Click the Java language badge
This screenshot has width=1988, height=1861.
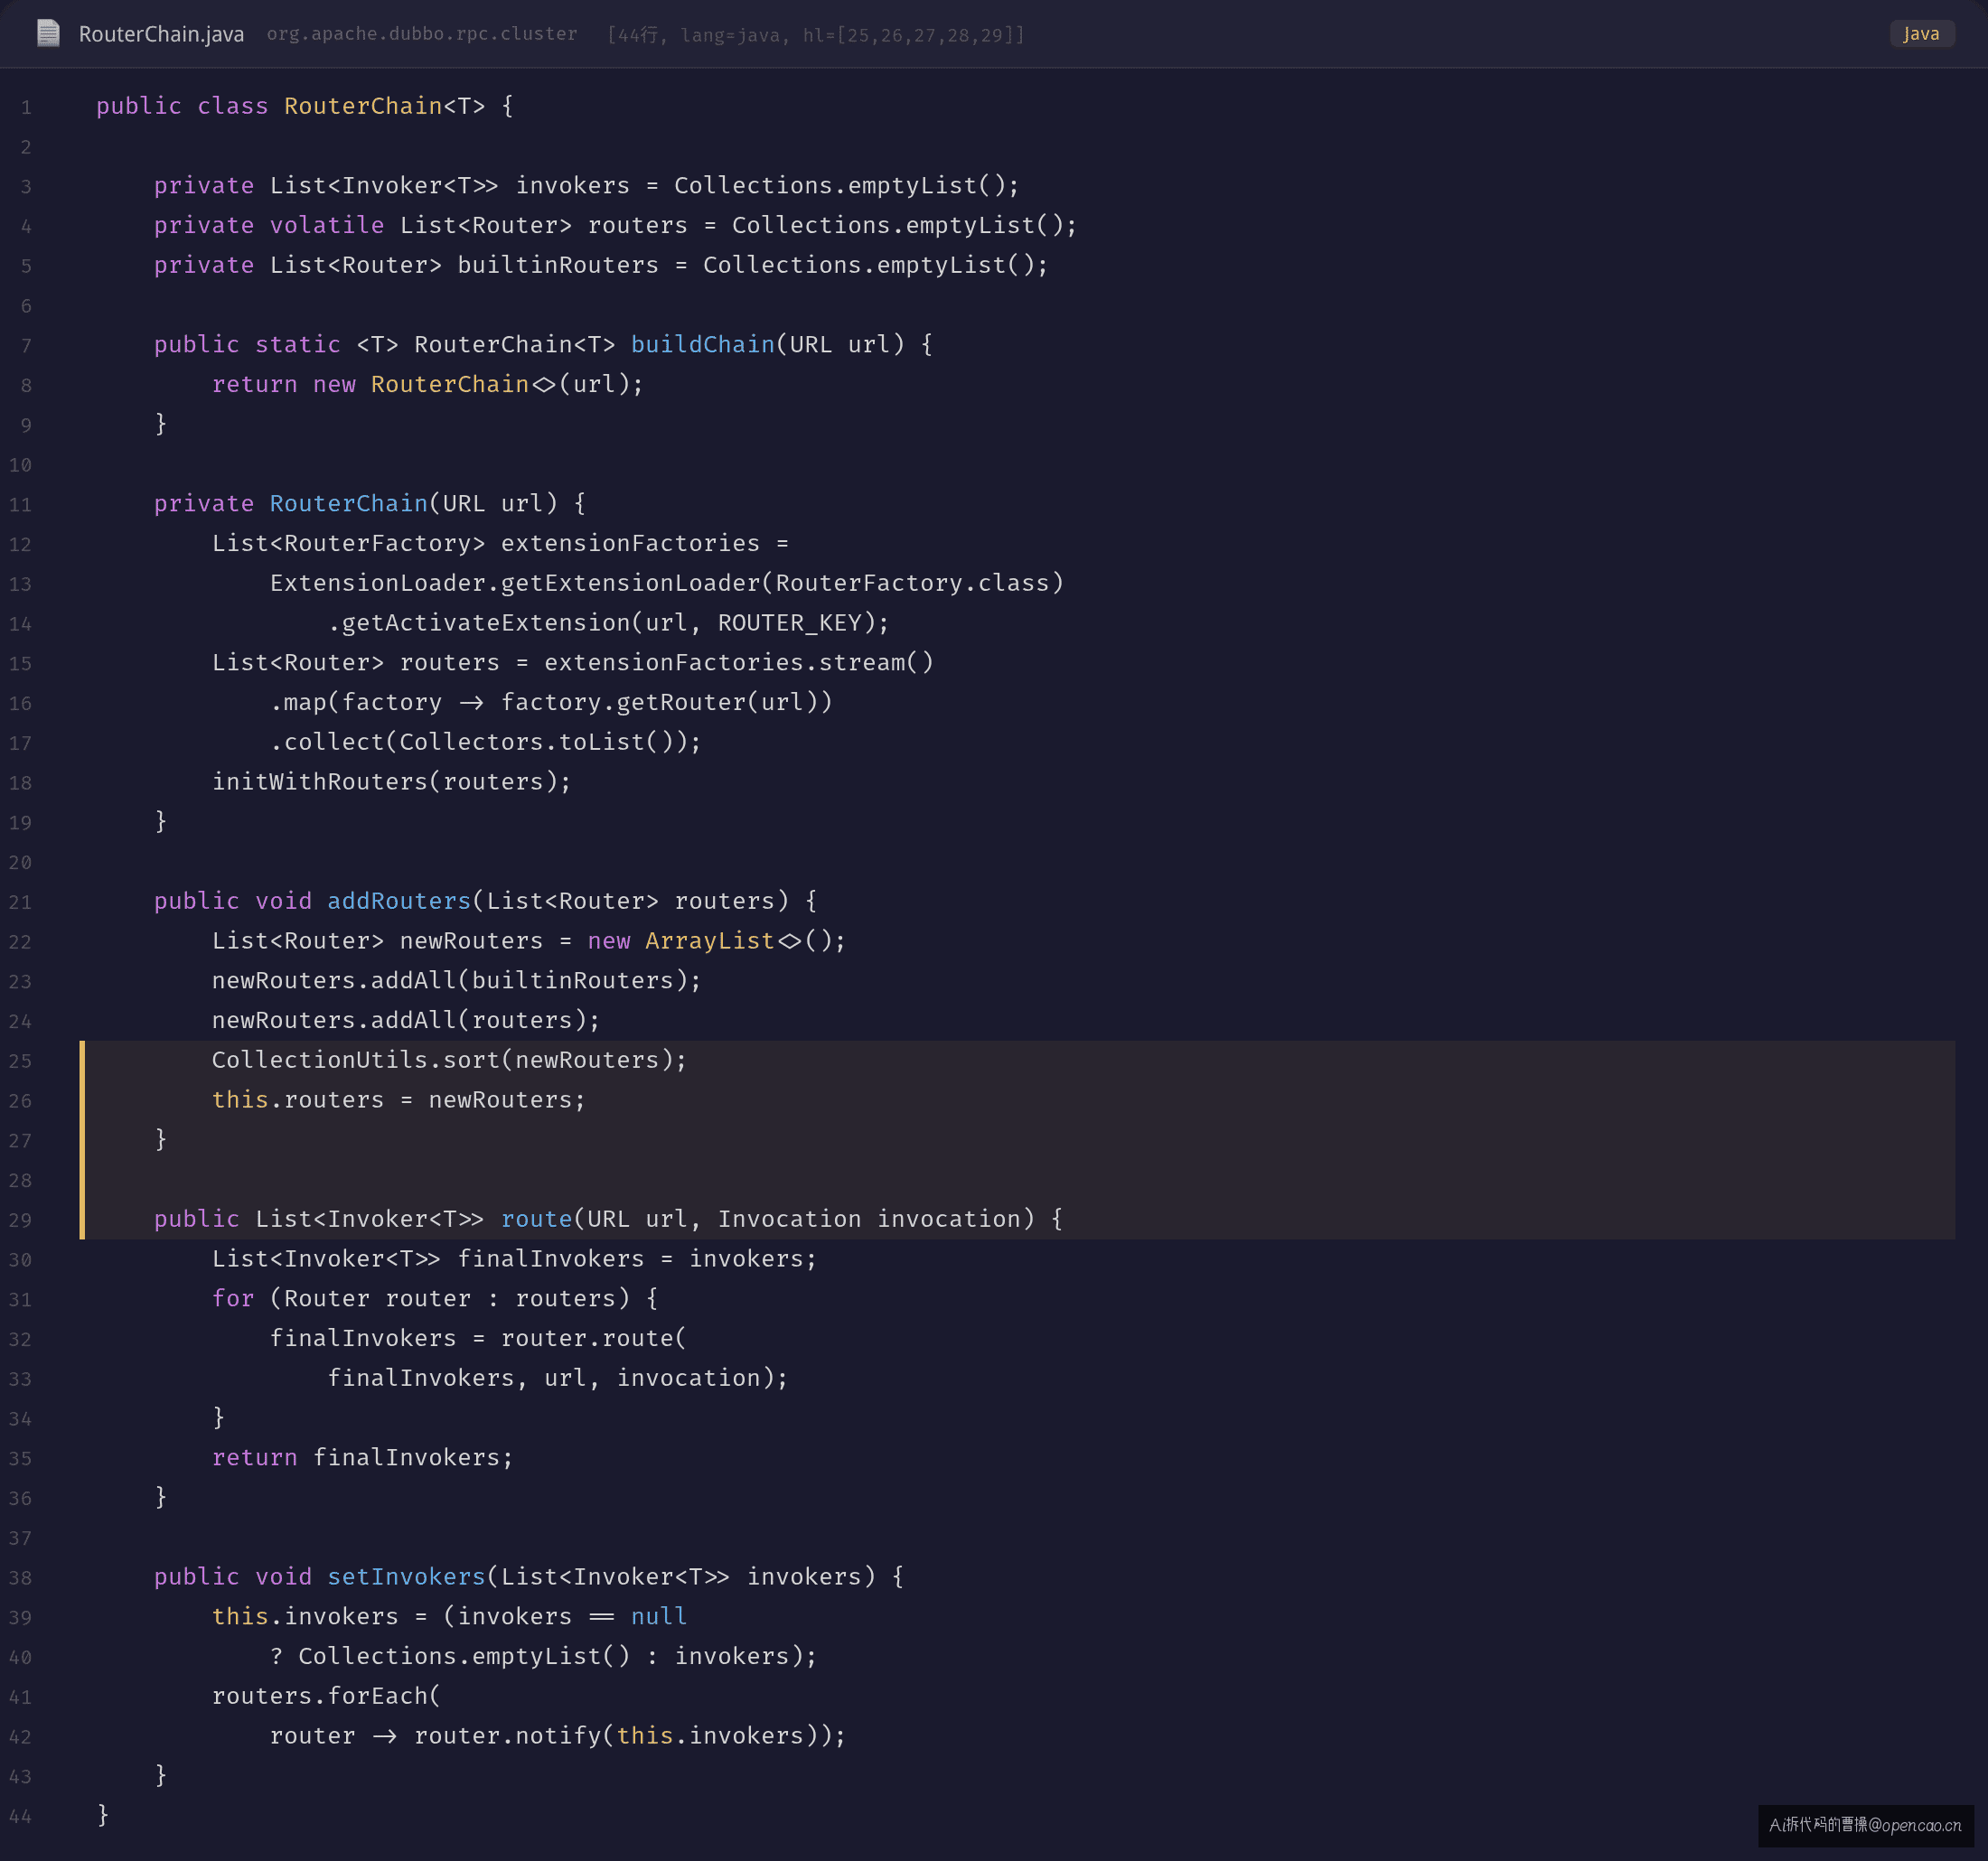pyautogui.click(x=1921, y=33)
